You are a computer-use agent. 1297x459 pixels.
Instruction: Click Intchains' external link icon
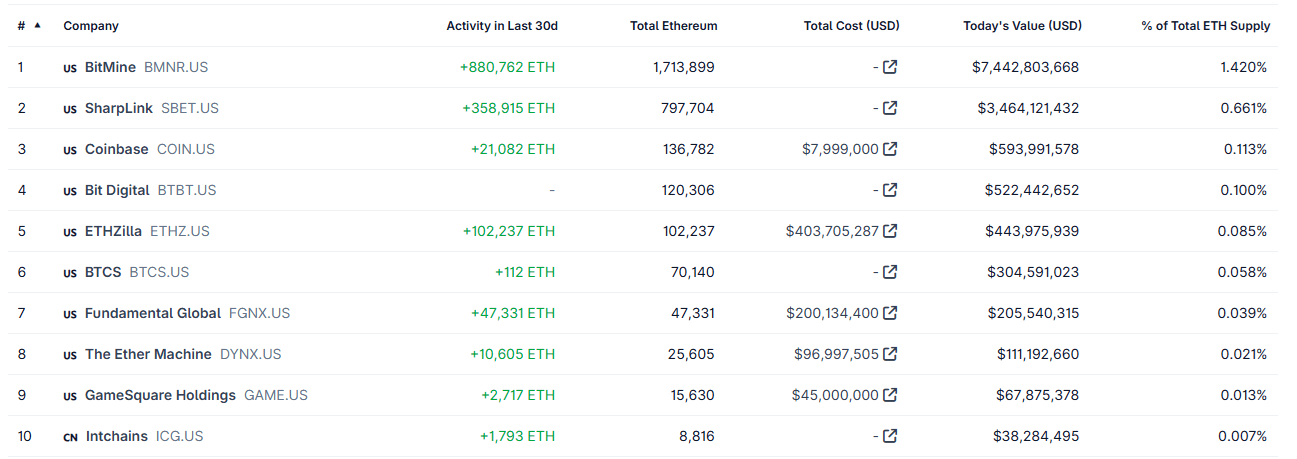[x=890, y=436]
